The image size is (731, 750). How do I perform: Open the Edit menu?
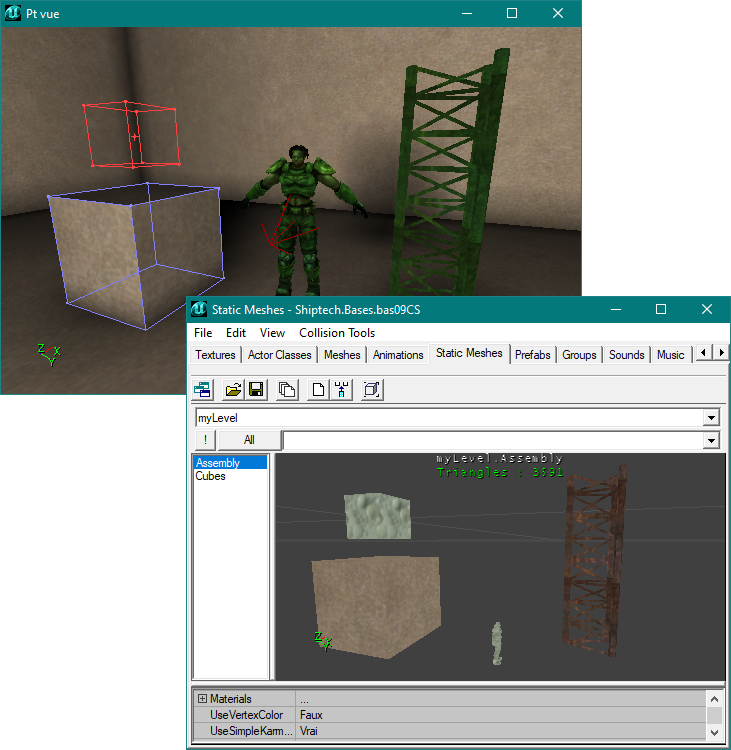(236, 333)
